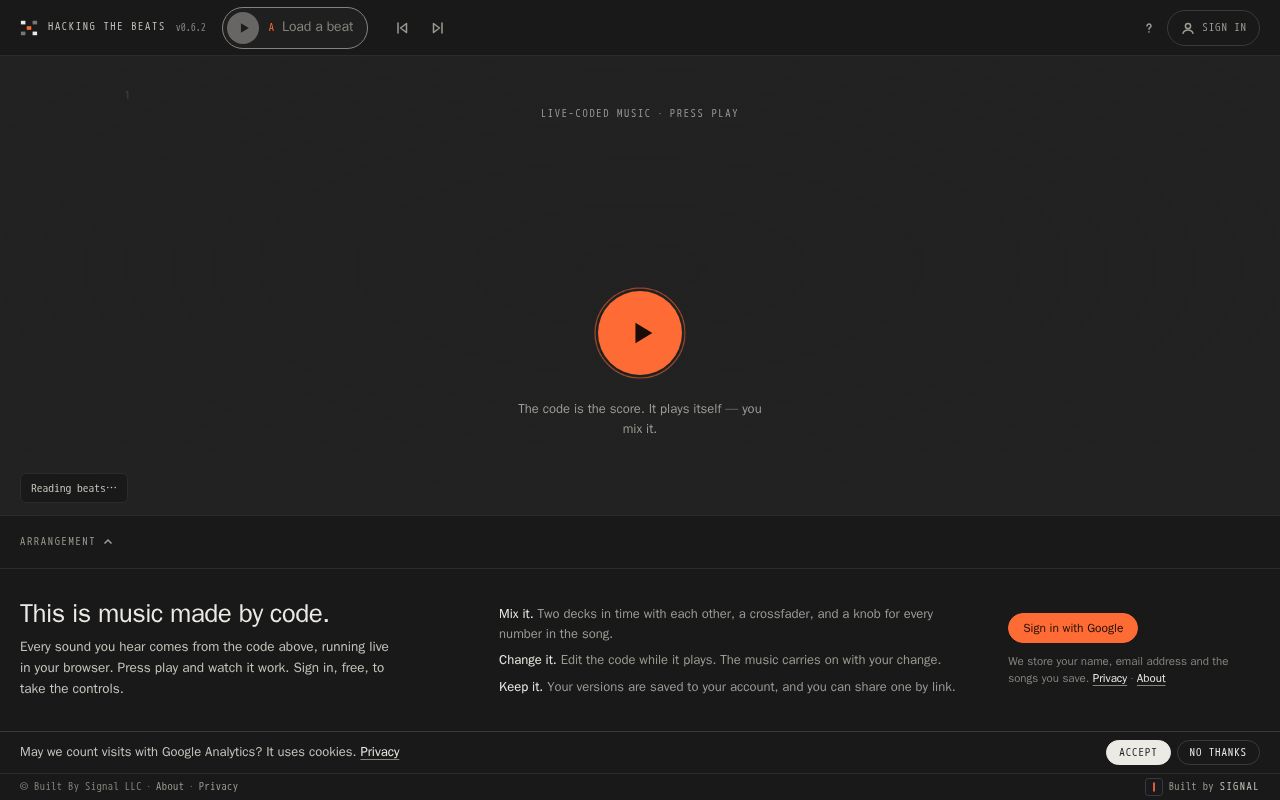
Task: Open the Privacy link under Sign in with Google
Action: coord(1109,678)
